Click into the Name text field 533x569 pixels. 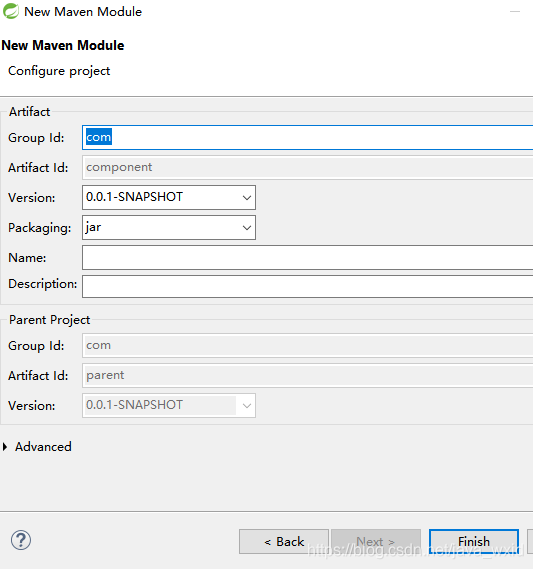click(x=308, y=257)
